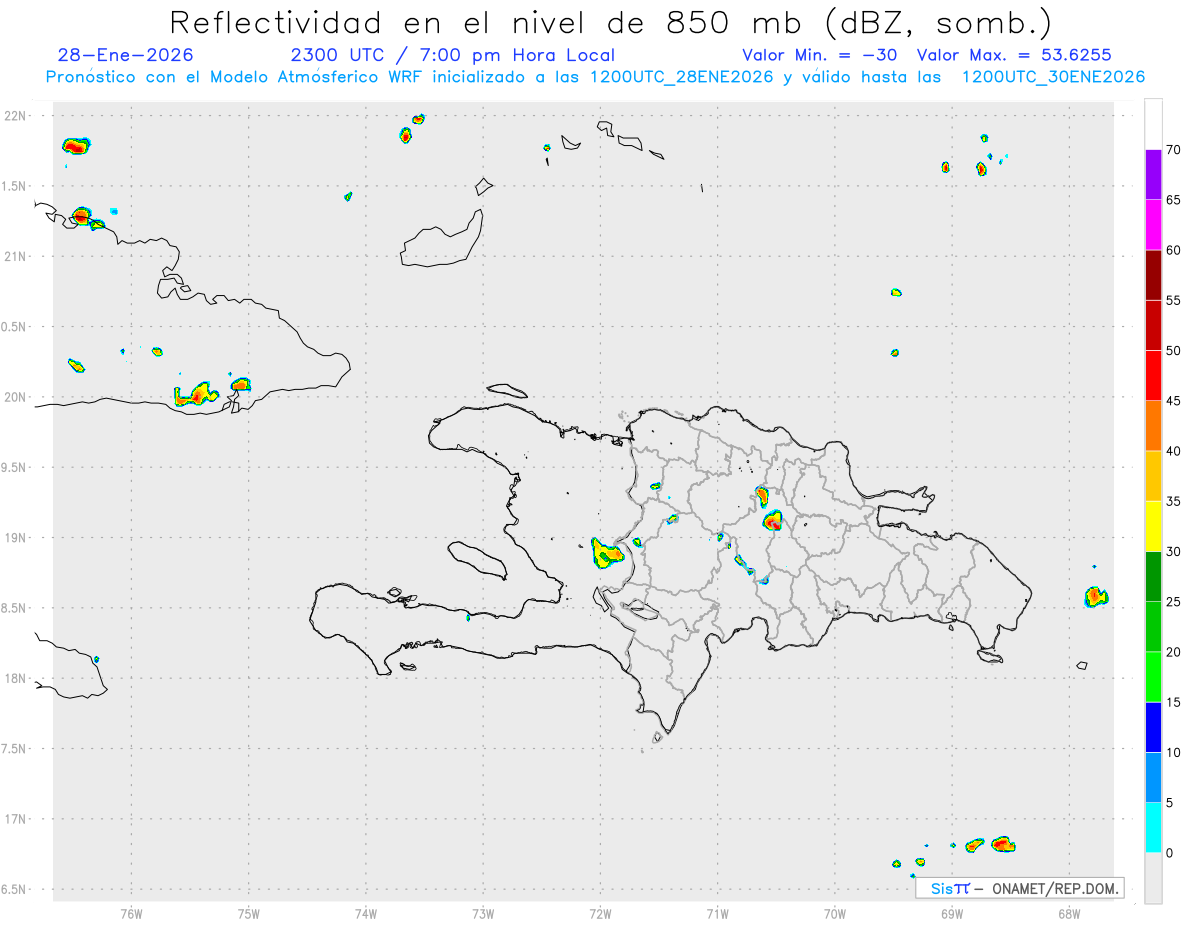
Task: Click the longitude axis label '69W'
Action: coord(951,914)
